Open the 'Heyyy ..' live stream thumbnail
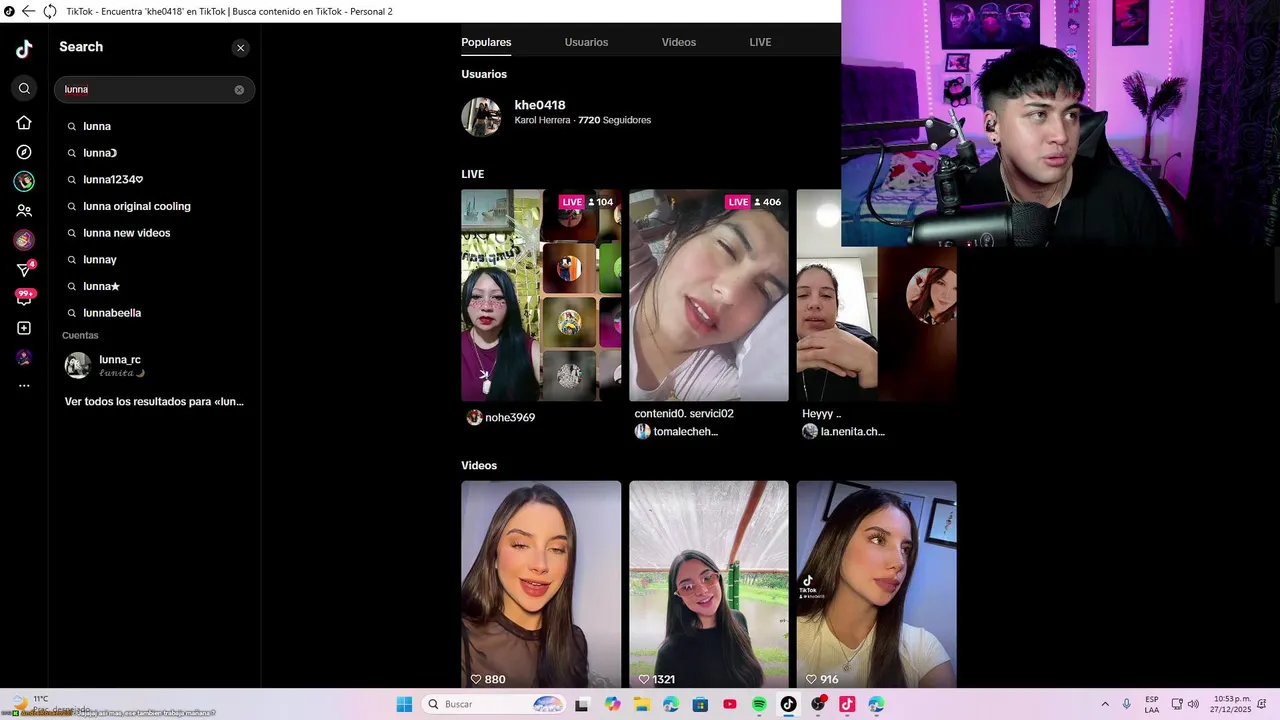 click(876, 324)
